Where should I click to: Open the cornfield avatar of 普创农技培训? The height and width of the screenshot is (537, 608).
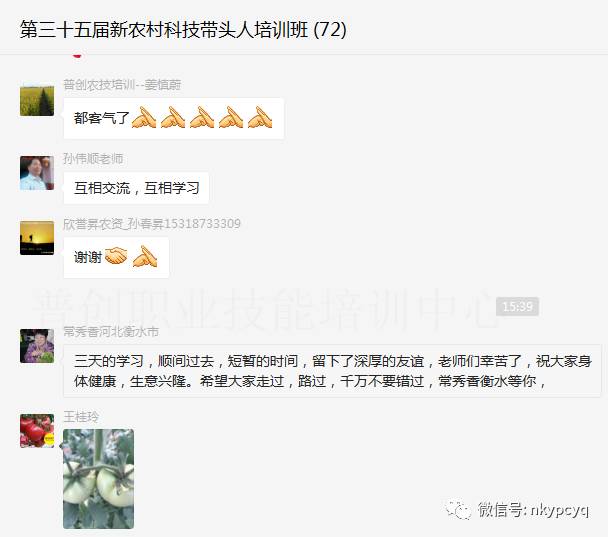[37, 99]
